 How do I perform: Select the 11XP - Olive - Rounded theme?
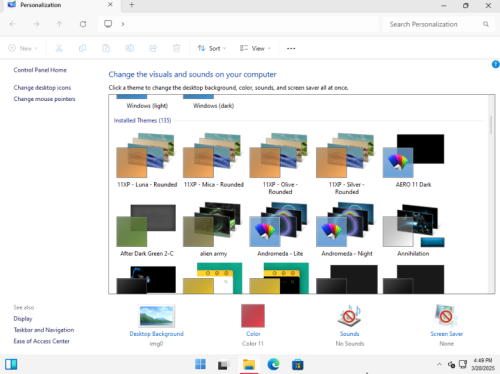280,164
